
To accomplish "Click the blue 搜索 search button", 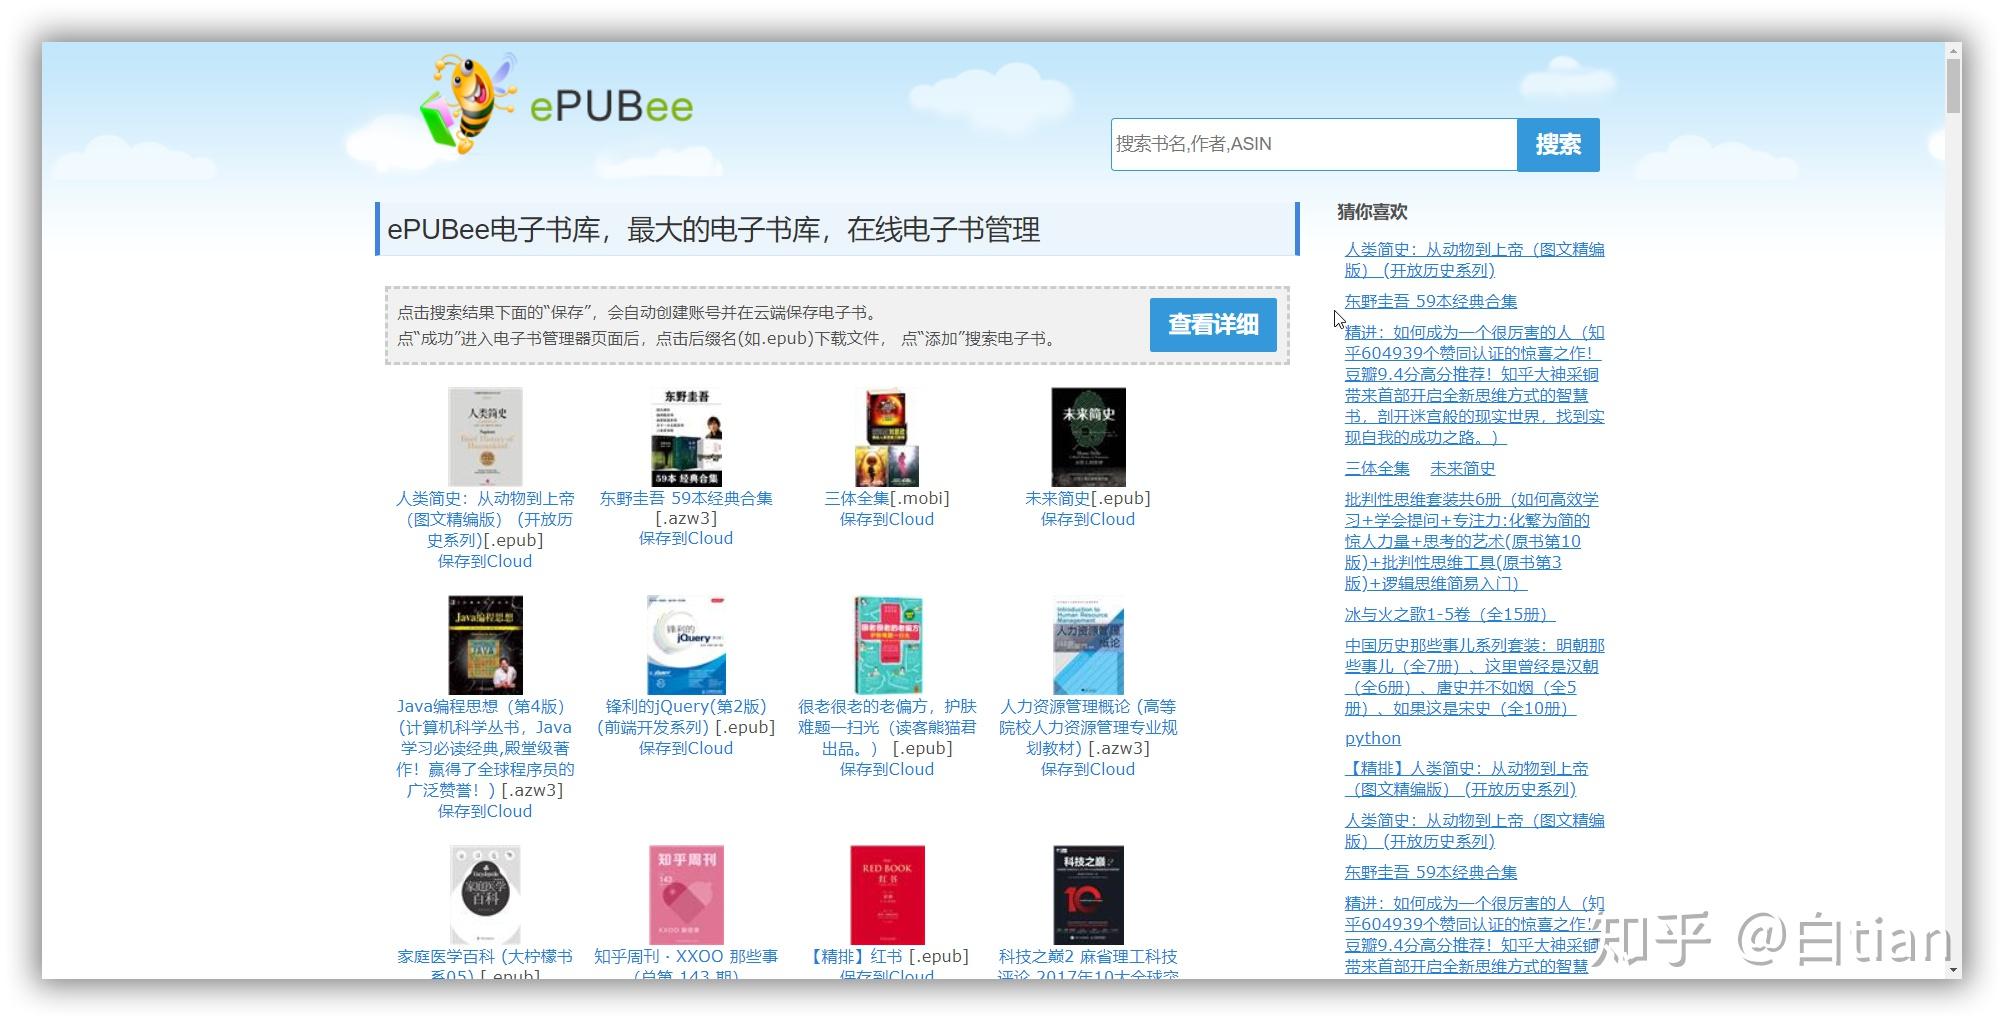I will pos(1557,144).
